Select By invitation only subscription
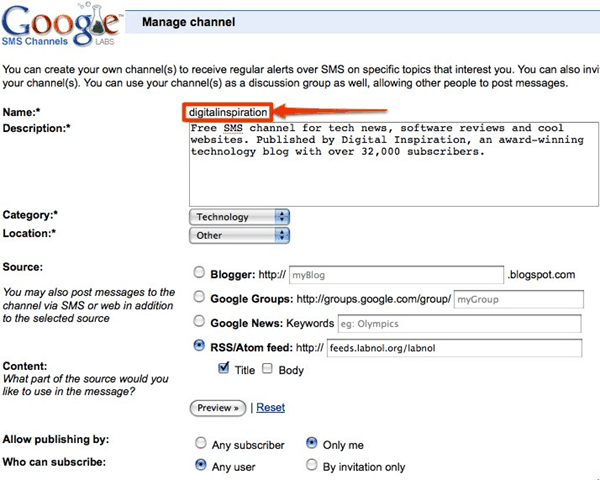The height and width of the screenshot is (480, 600). click(x=312, y=465)
